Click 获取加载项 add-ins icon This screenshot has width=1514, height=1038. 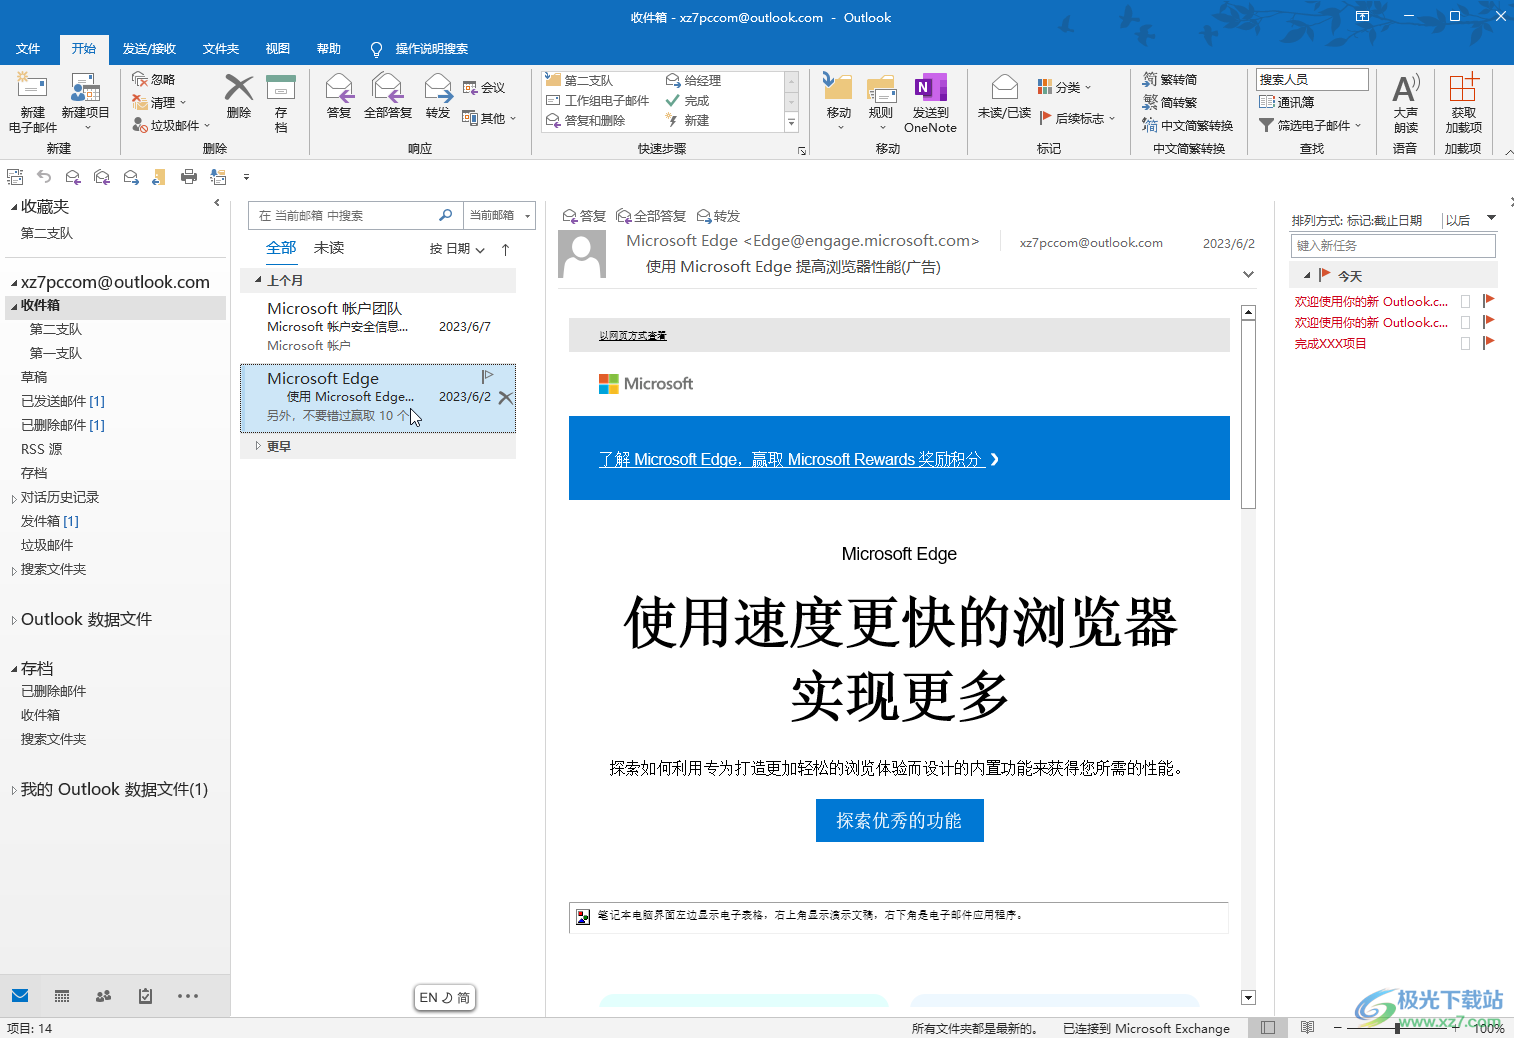point(1463,103)
